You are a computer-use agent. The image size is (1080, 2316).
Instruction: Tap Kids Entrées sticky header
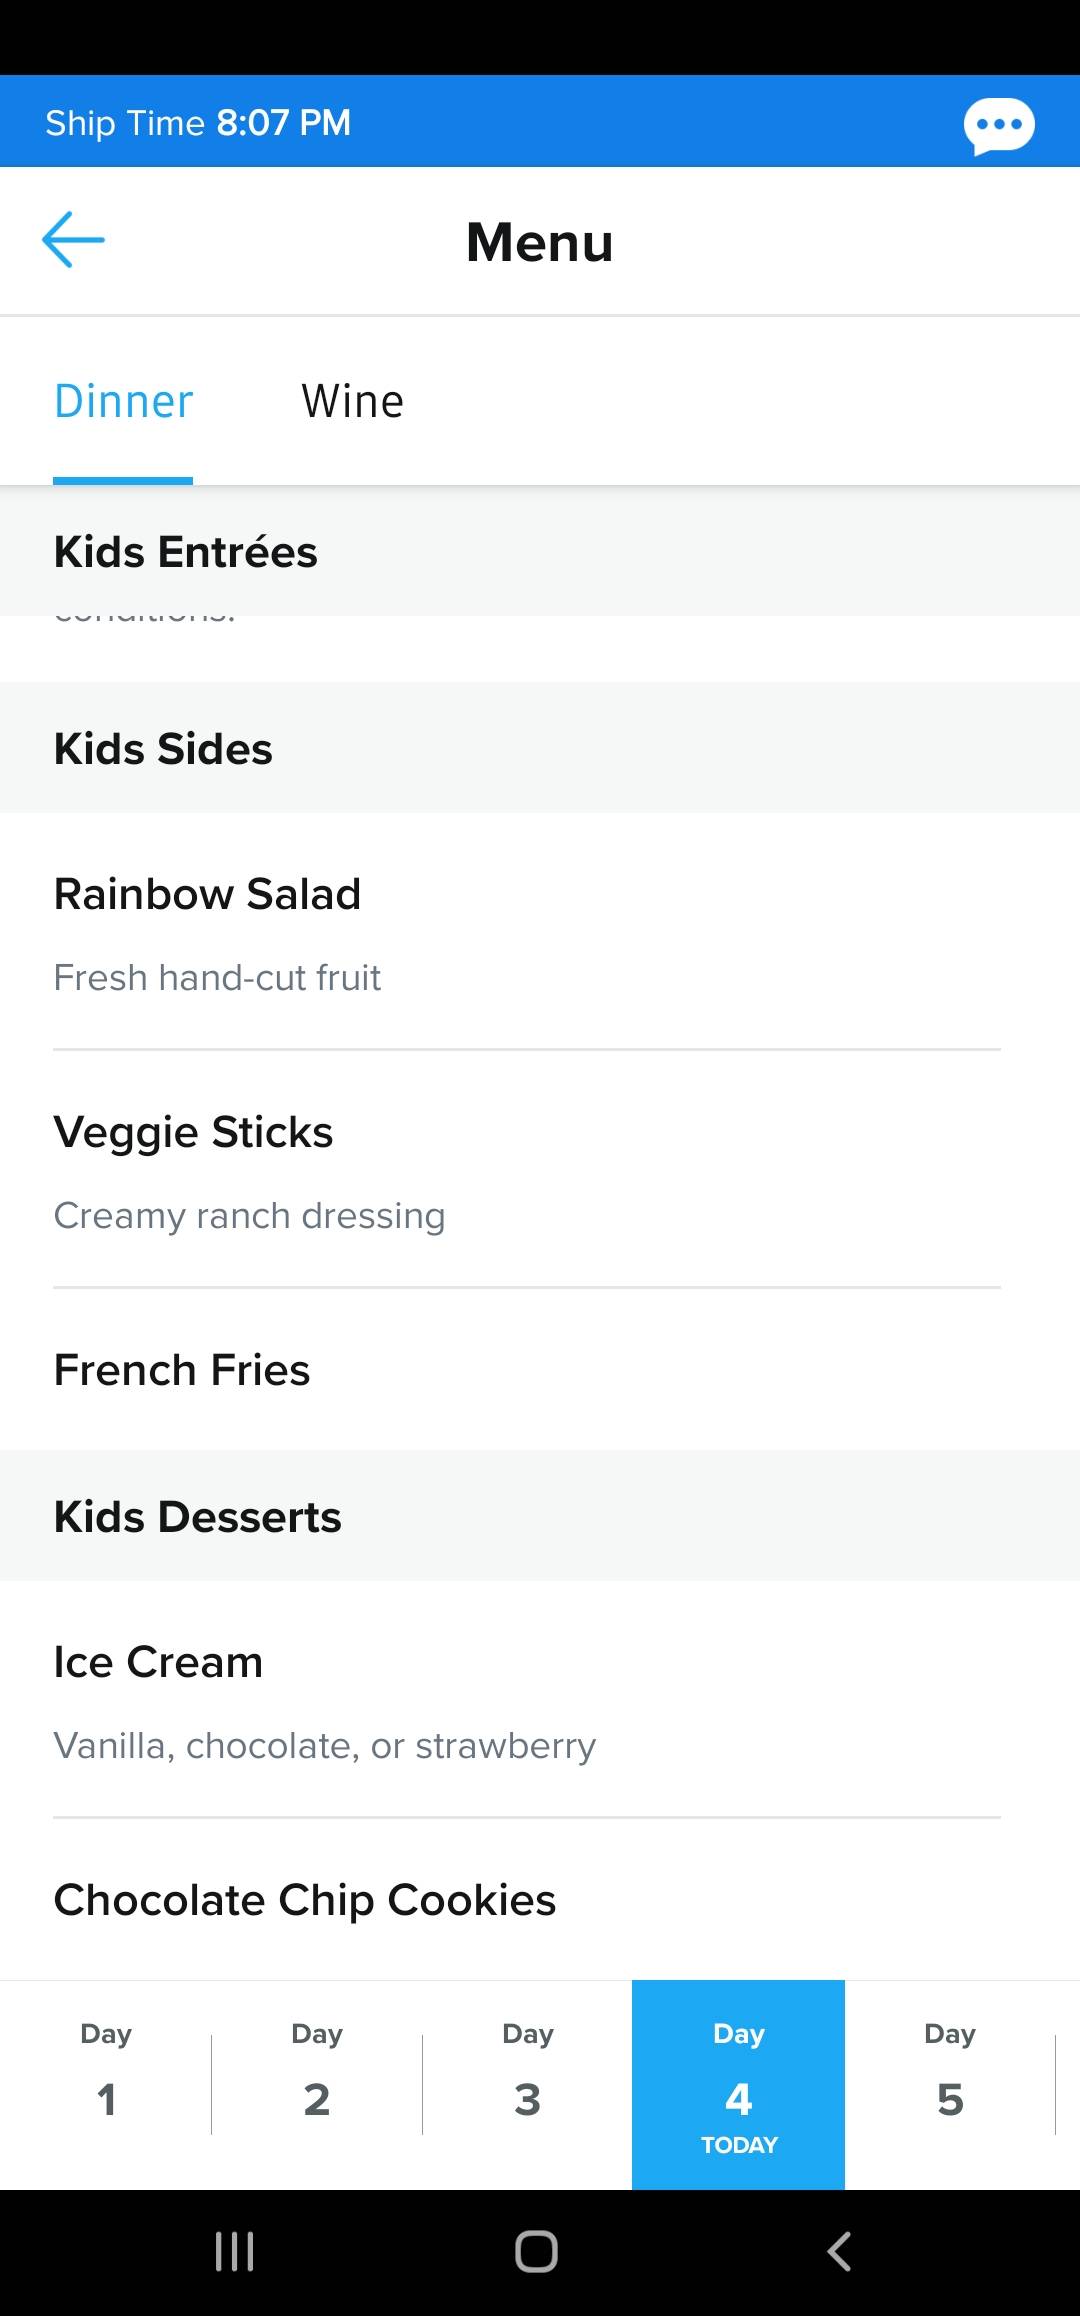(540, 551)
